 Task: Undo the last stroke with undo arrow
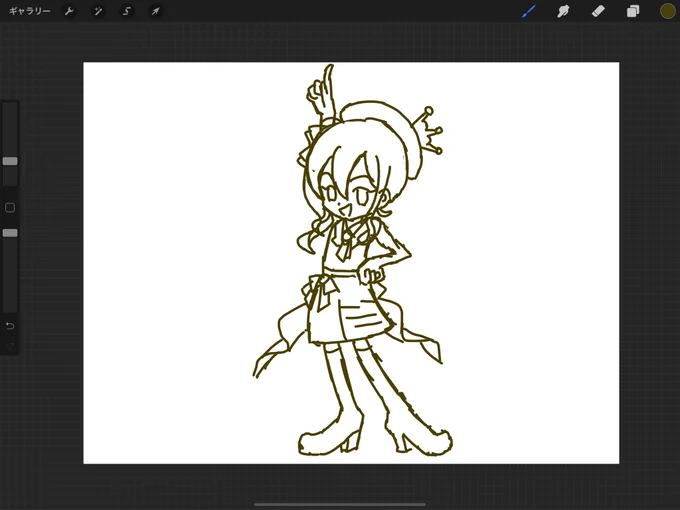tap(10, 326)
